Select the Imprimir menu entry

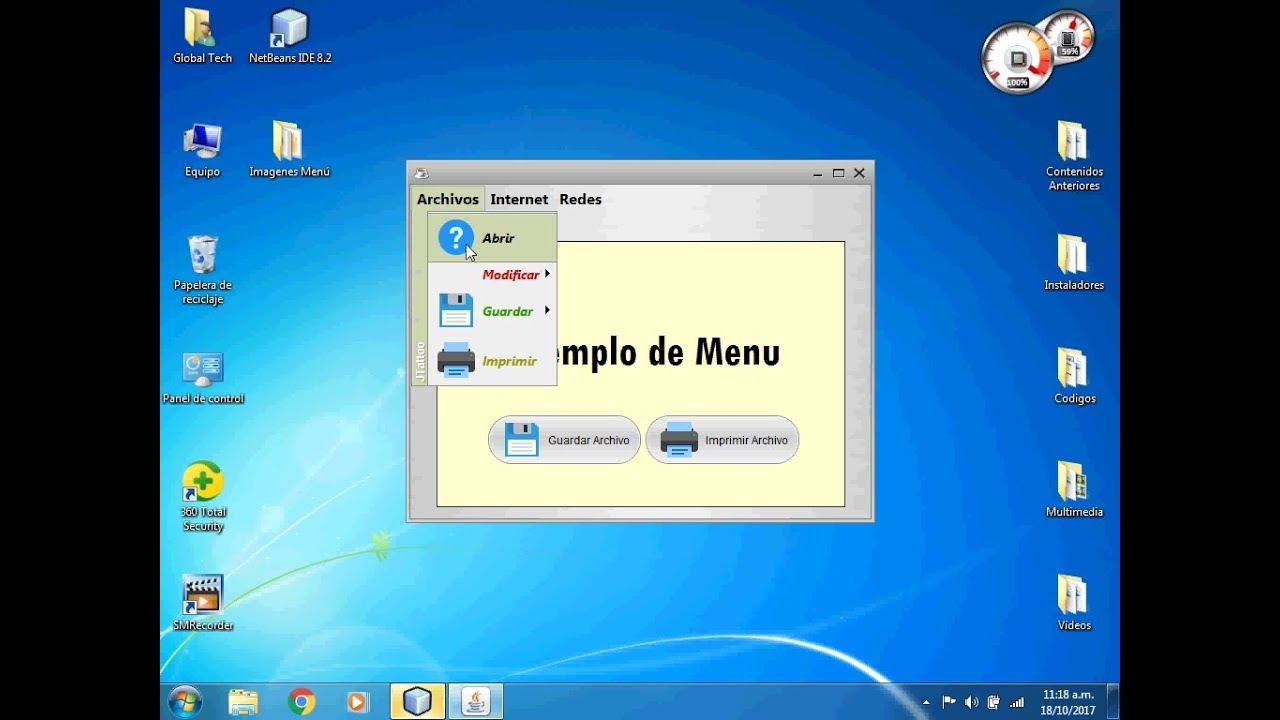coord(492,361)
